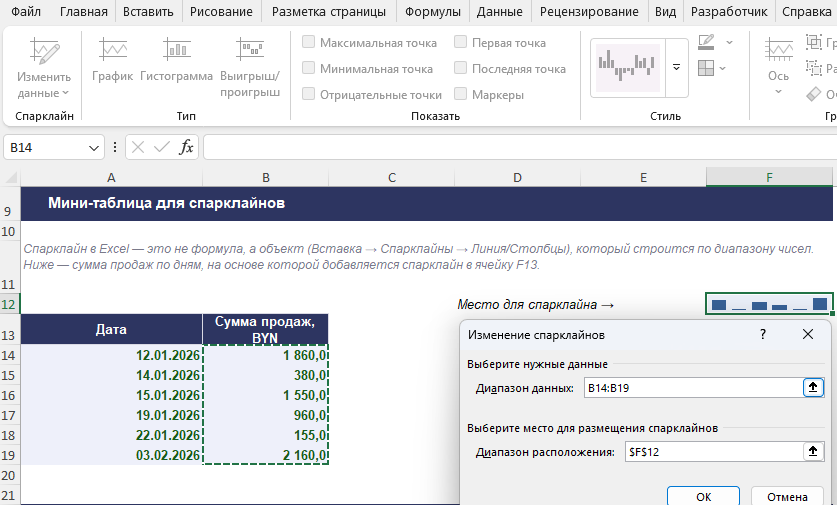This screenshot has height=505, width=837.
Task: Click the formula bar options dots
Action: coord(115,147)
